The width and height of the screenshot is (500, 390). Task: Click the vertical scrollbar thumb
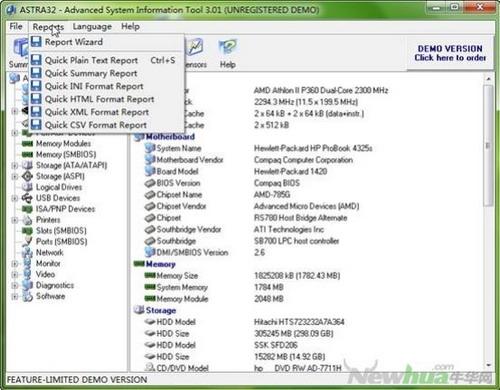pyautogui.click(x=488, y=145)
